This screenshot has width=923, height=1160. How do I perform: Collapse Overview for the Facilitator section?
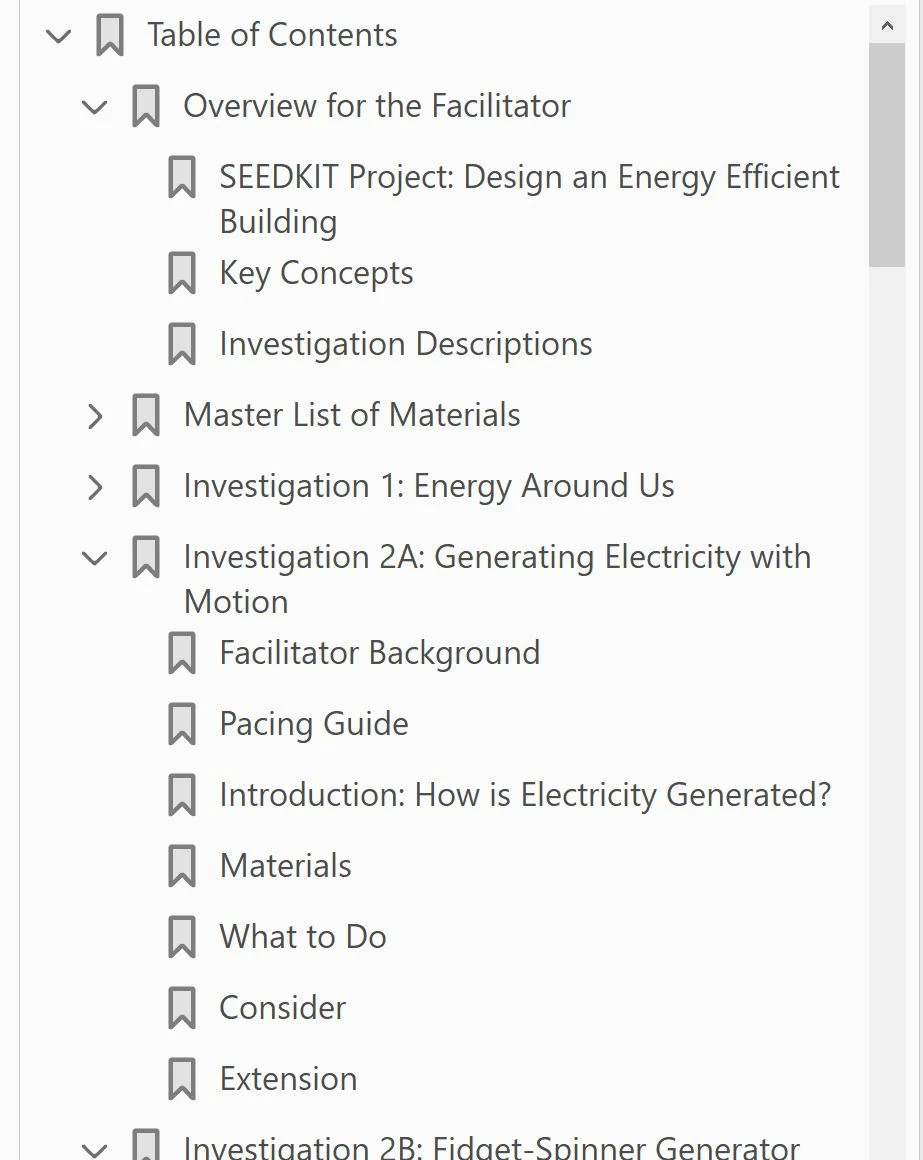click(x=95, y=107)
